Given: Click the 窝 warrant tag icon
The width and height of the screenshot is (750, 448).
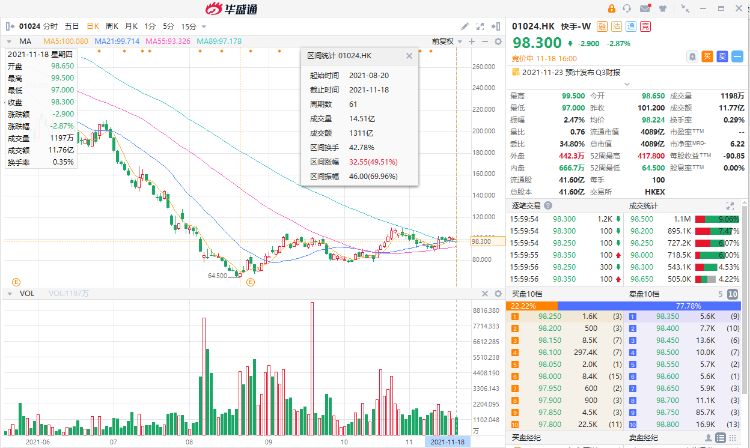Looking at the screenshot, I should [x=645, y=26].
